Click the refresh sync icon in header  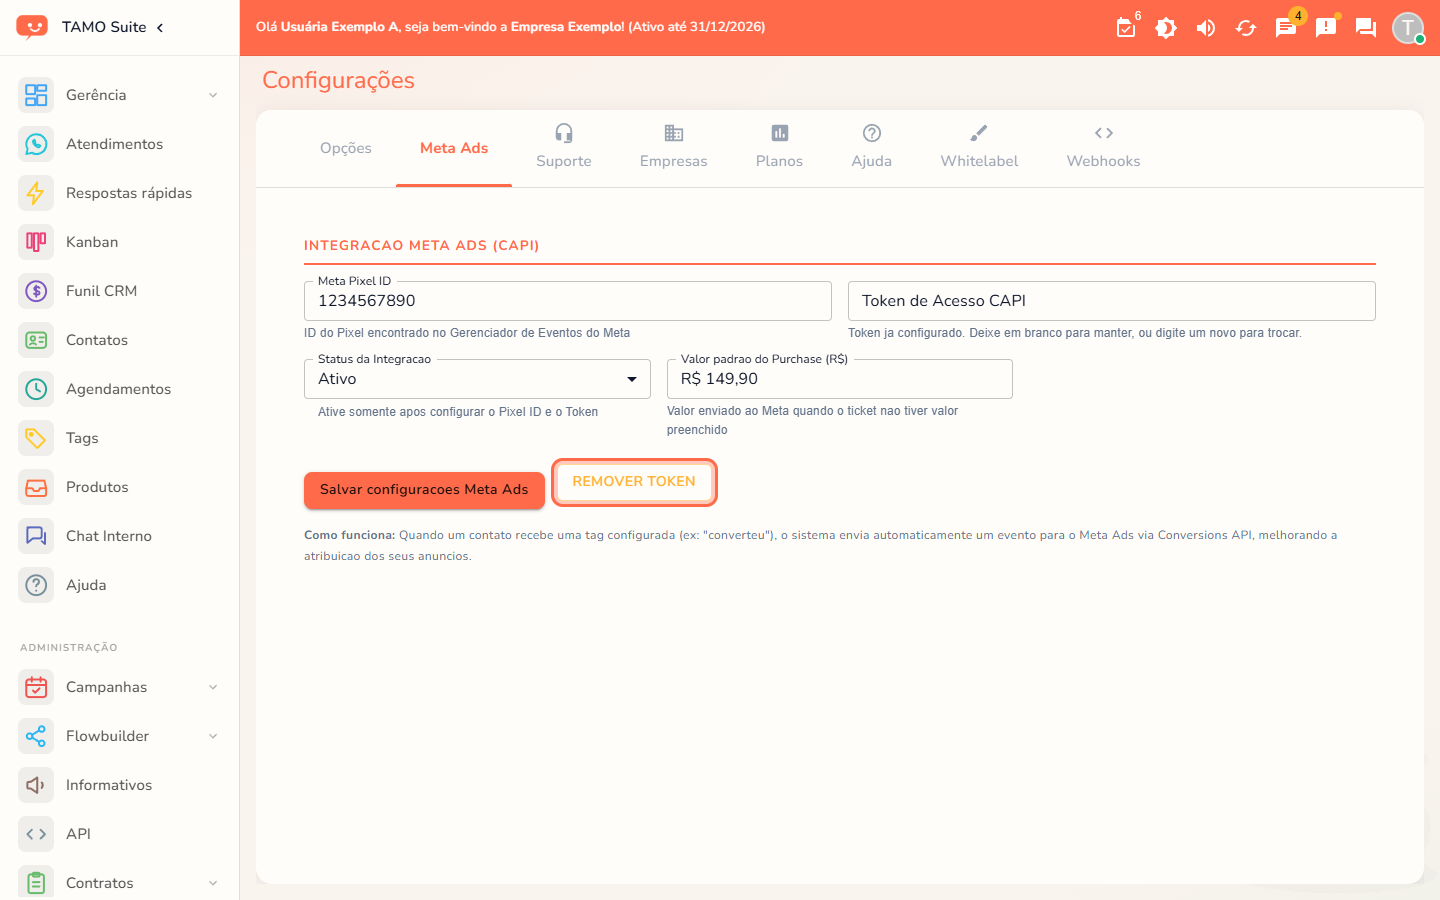[x=1246, y=28]
